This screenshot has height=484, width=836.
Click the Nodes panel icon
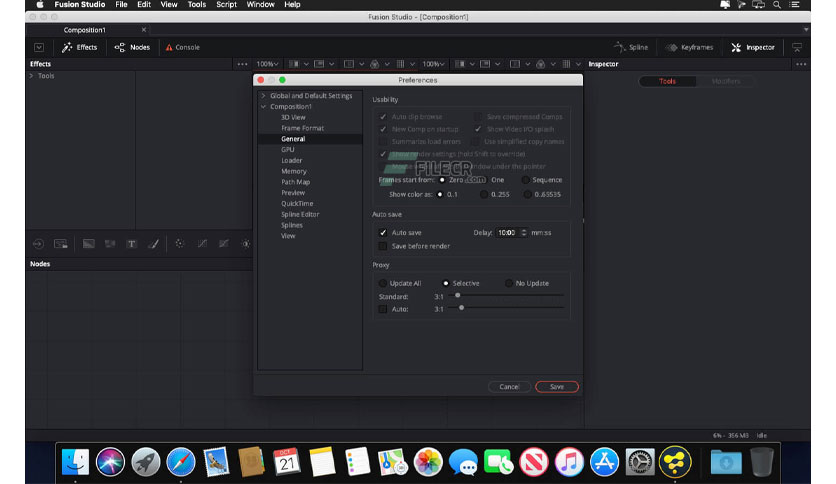point(120,47)
